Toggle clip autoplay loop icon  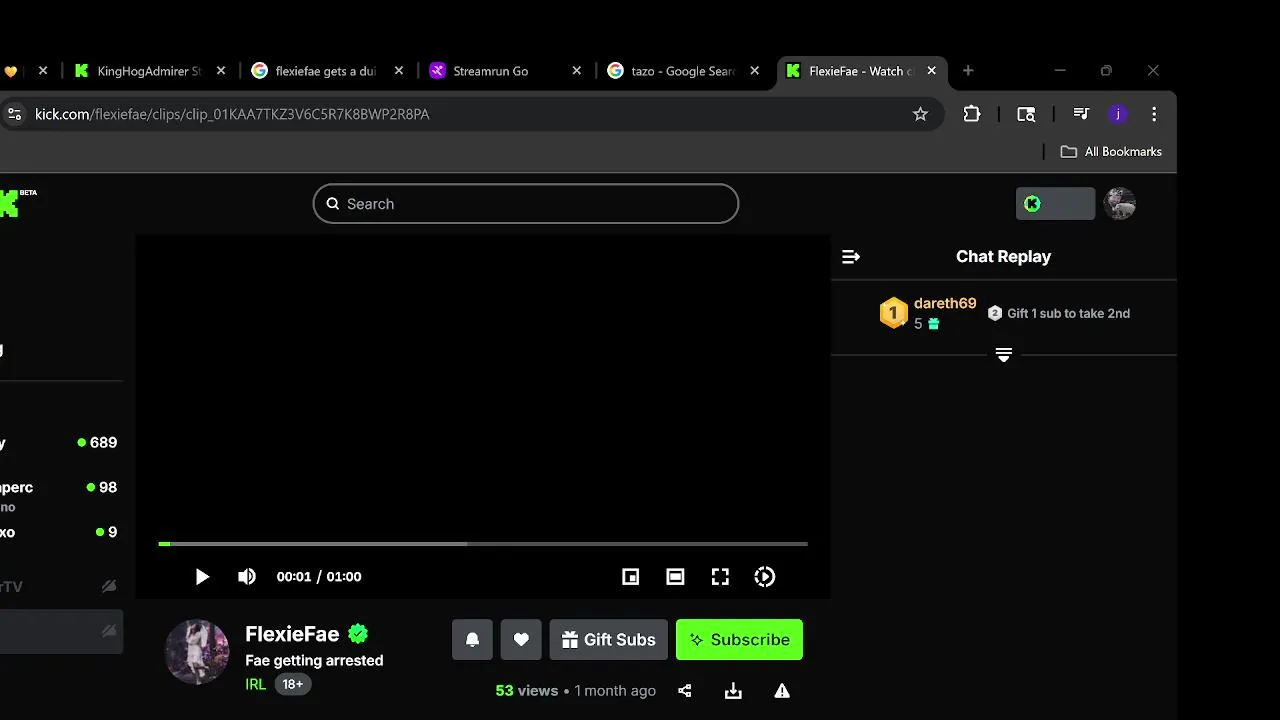point(765,577)
